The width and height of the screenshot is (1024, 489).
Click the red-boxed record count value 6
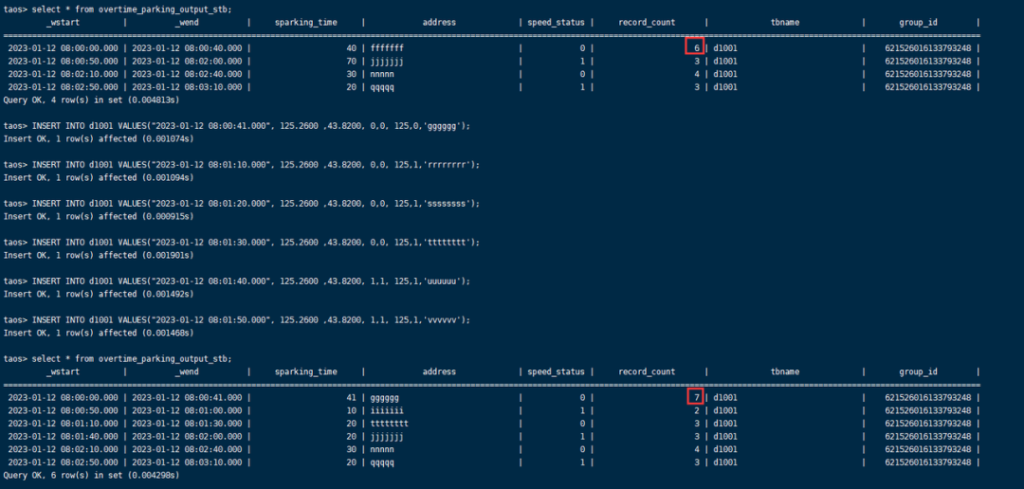pos(694,47)
